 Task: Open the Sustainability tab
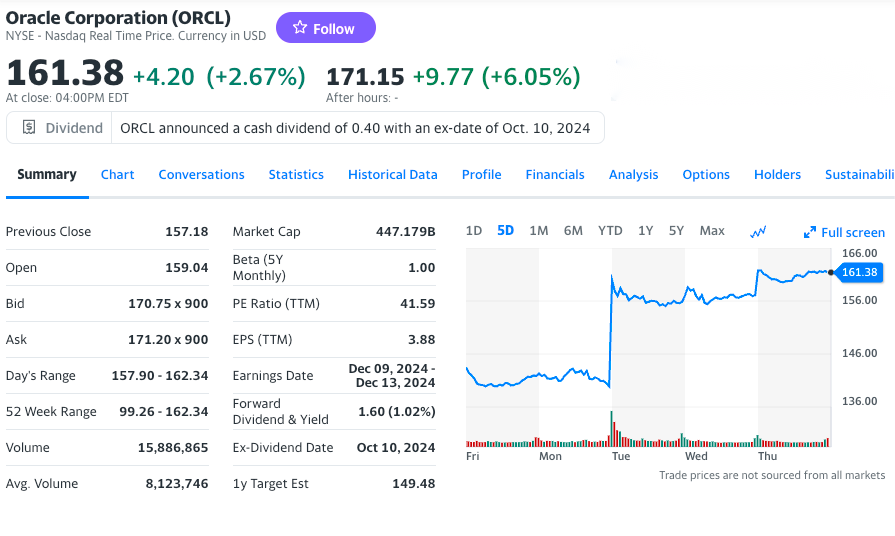860,175
